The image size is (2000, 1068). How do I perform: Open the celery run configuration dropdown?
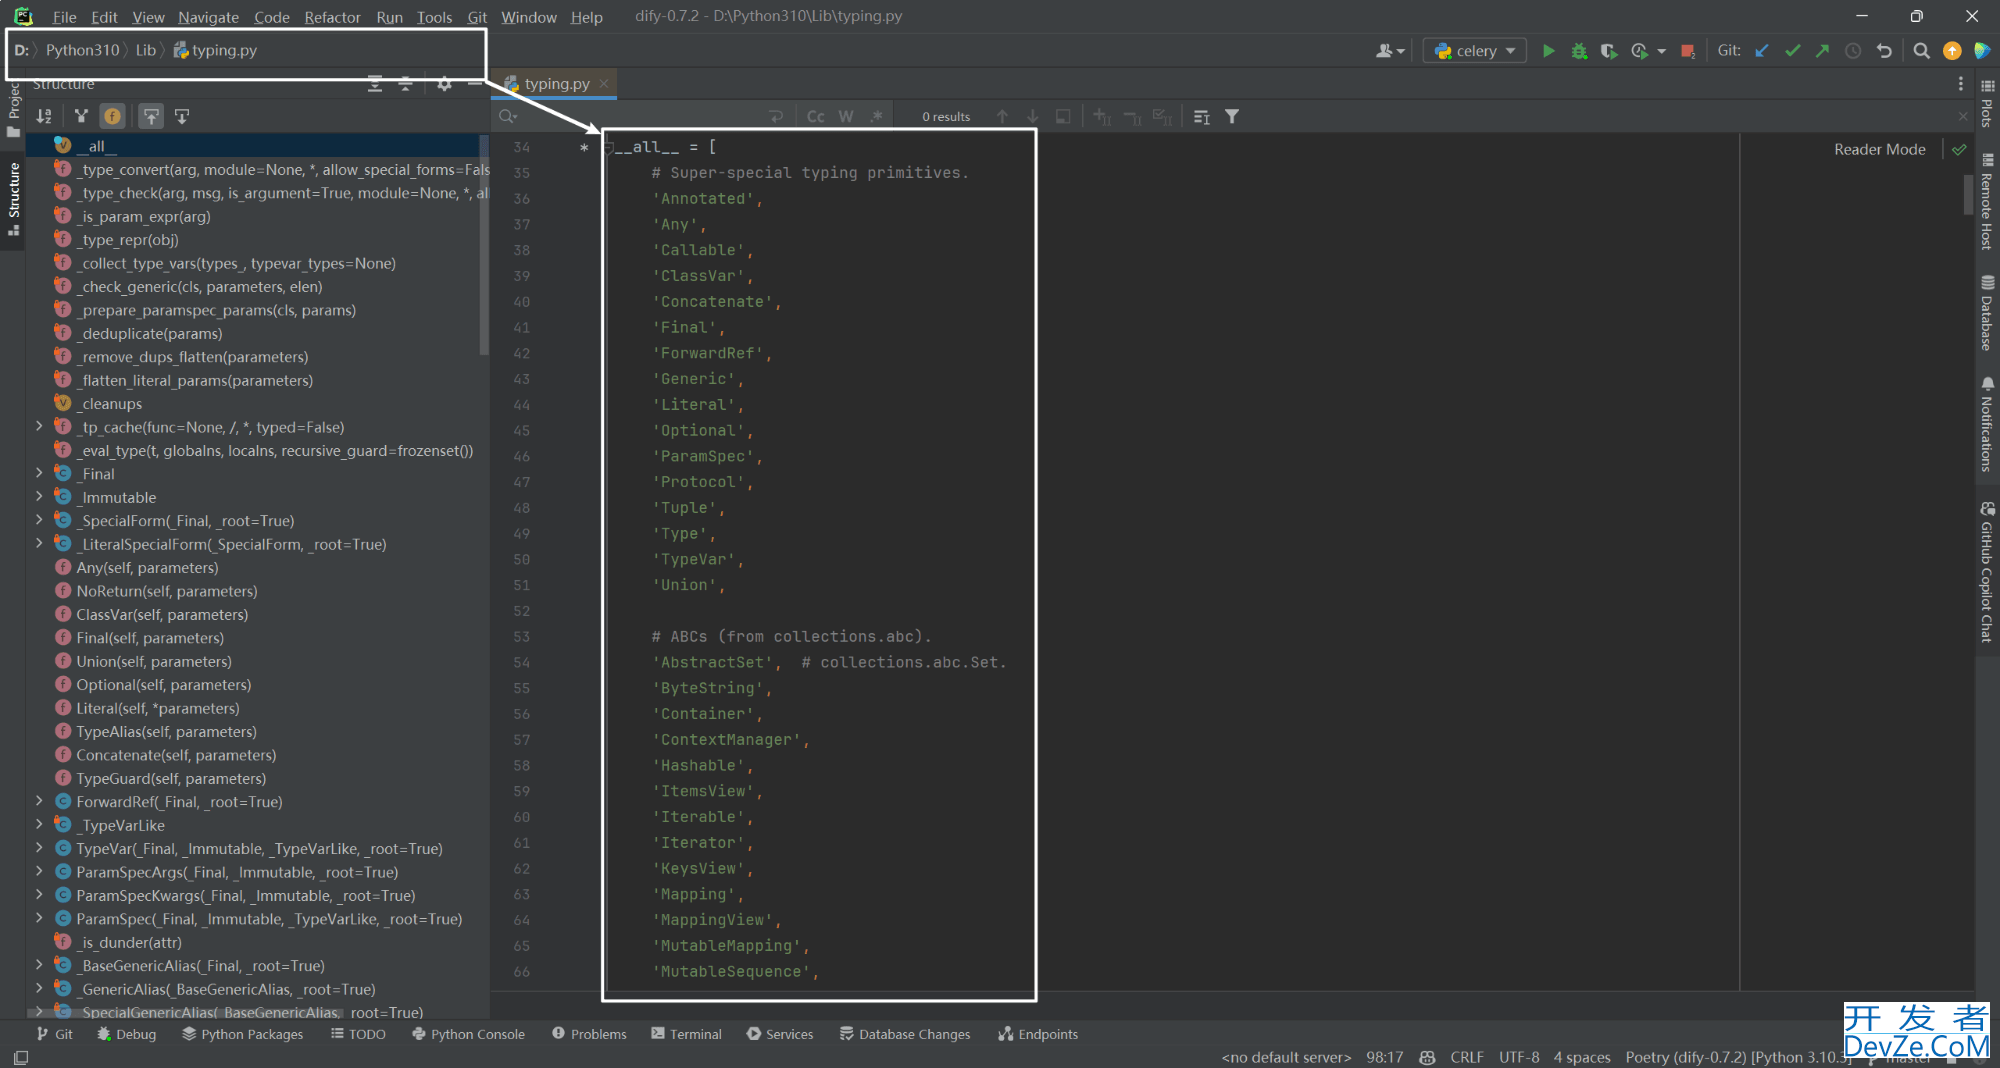coord(1475,51)
